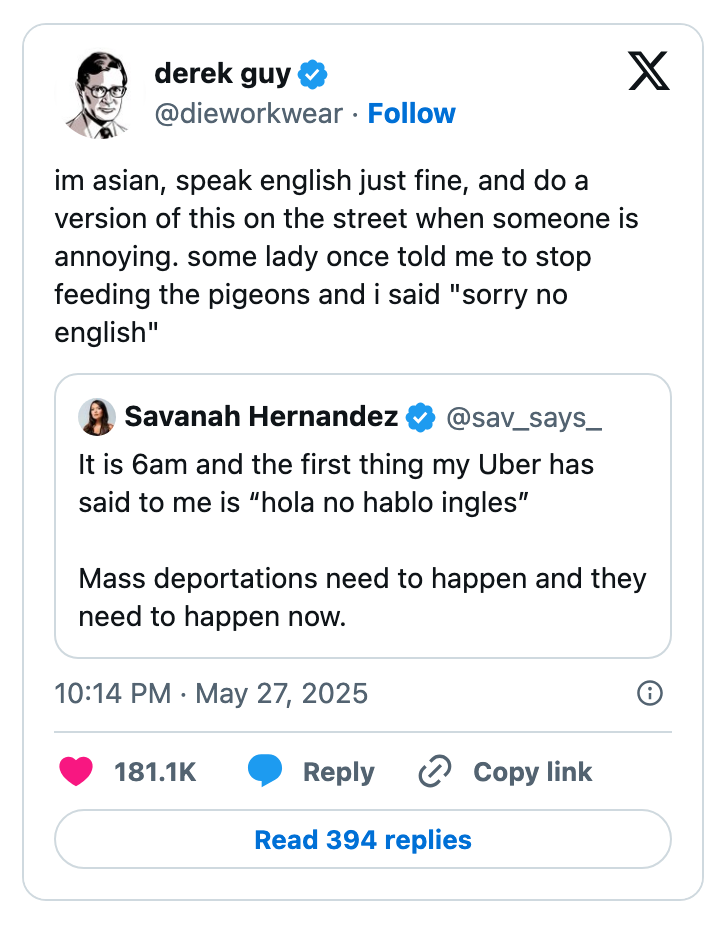Open the @dieworkwear handle link
Image resolution: width=726 pixels, height=928 pixels.
pyautogui.click(x=249, y=113)
